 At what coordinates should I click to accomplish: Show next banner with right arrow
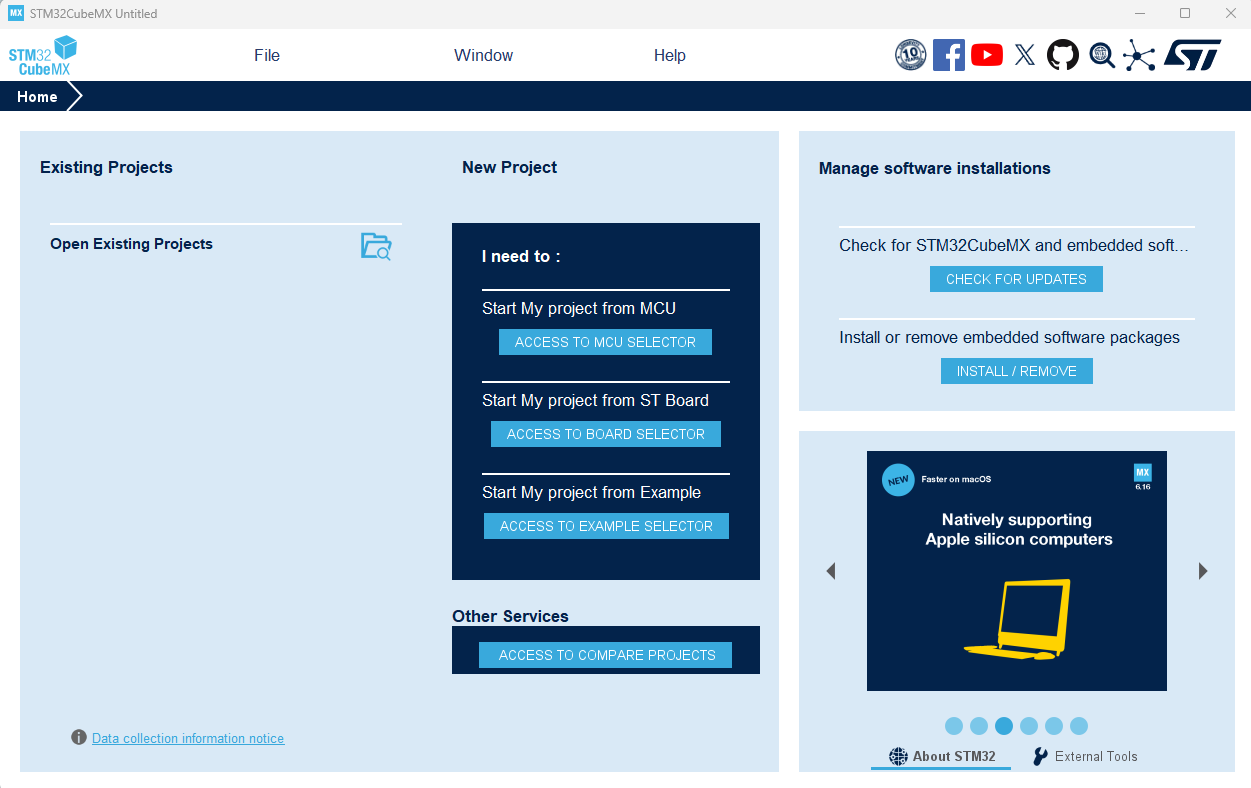[1203, 571]
